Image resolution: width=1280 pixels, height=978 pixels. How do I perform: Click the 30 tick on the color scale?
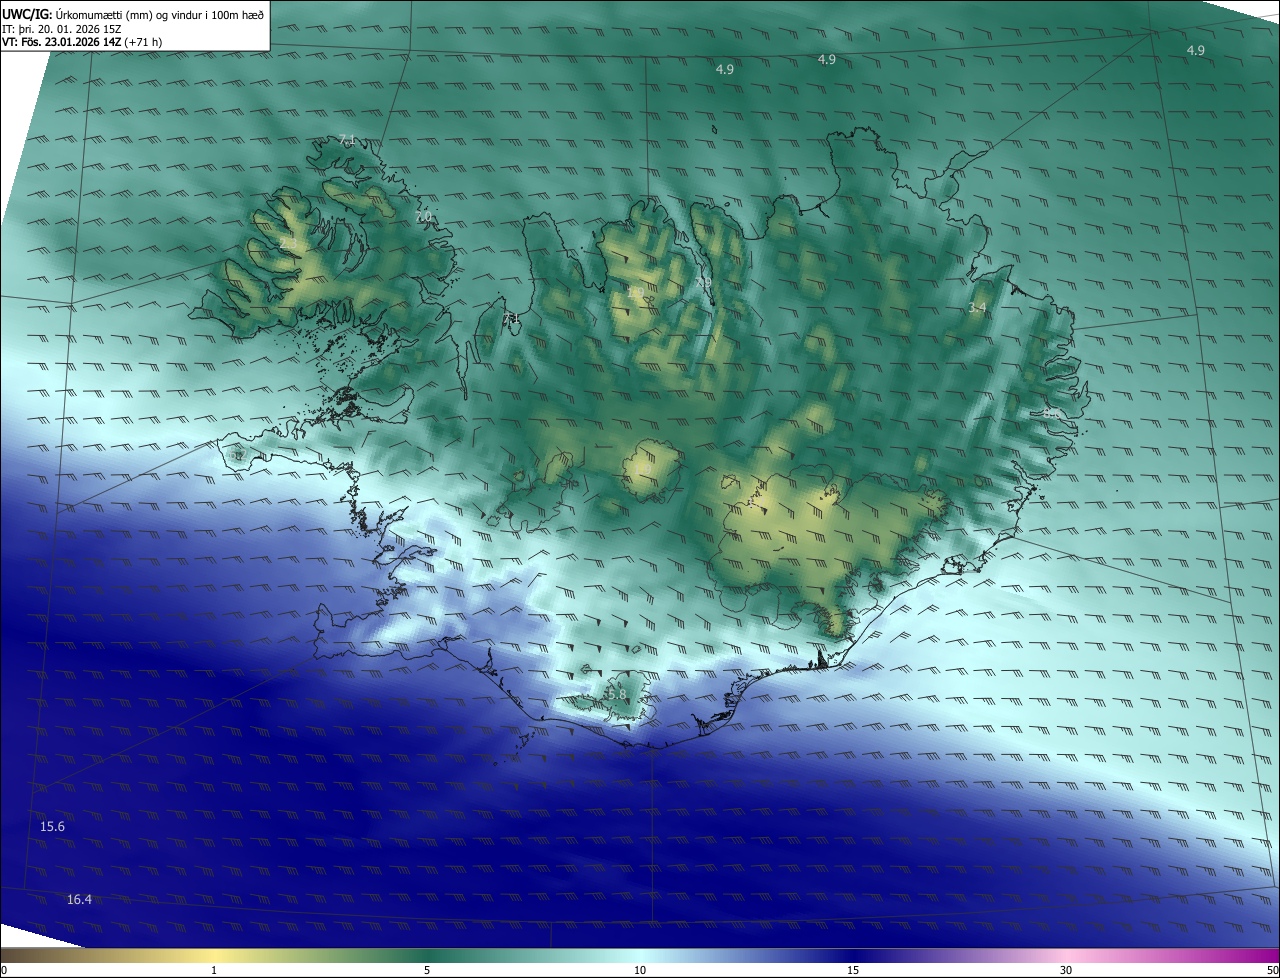1066,970
